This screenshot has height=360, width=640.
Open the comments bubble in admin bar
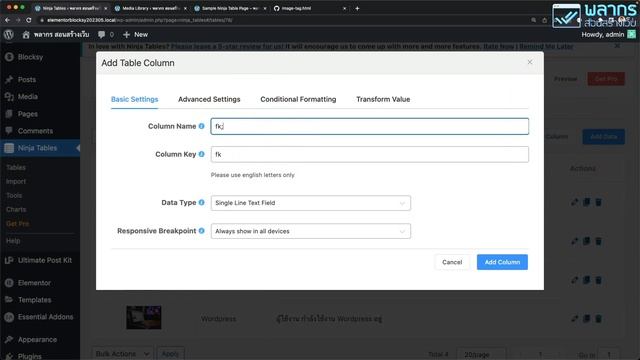click(101, 35)
